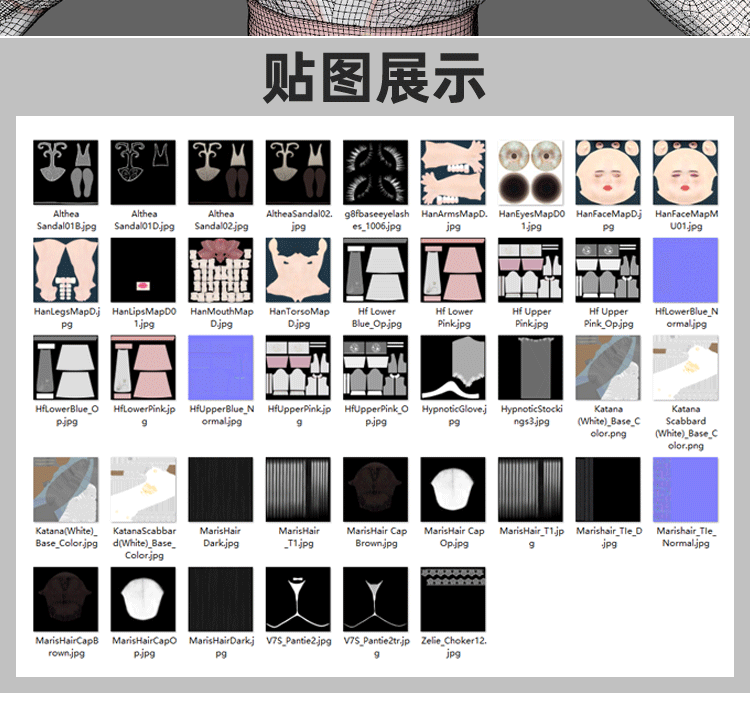750x710 pixels.
Task: Select the HanEyesMapD01.jpg eyes texture
Action: click(530, 172)
